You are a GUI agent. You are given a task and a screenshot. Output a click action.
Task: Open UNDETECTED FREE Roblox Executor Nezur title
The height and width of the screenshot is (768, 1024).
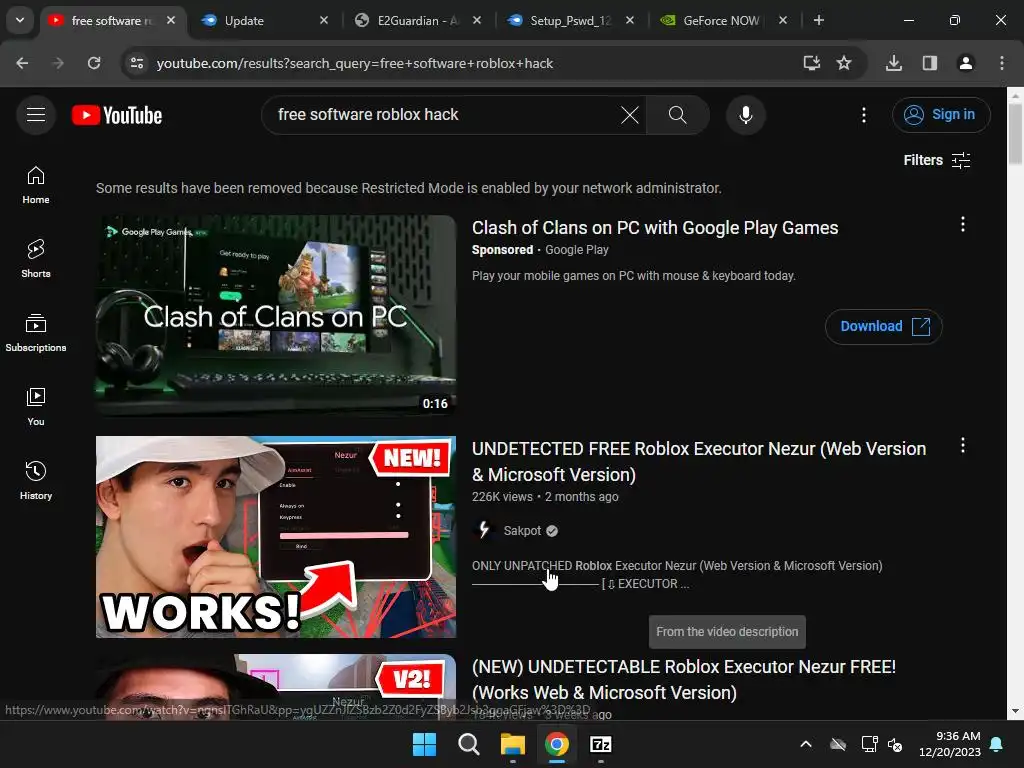tap(699, 462)
